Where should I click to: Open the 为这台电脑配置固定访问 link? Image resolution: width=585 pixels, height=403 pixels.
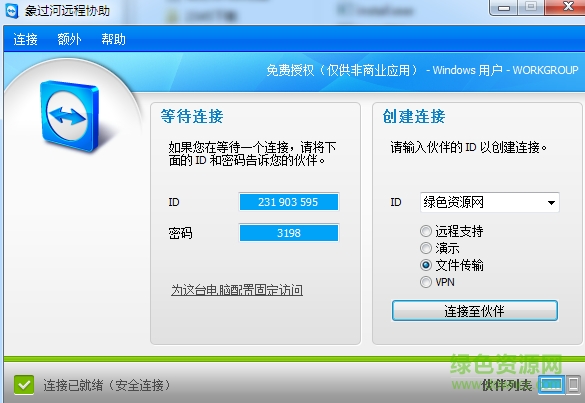pos(237,290)
